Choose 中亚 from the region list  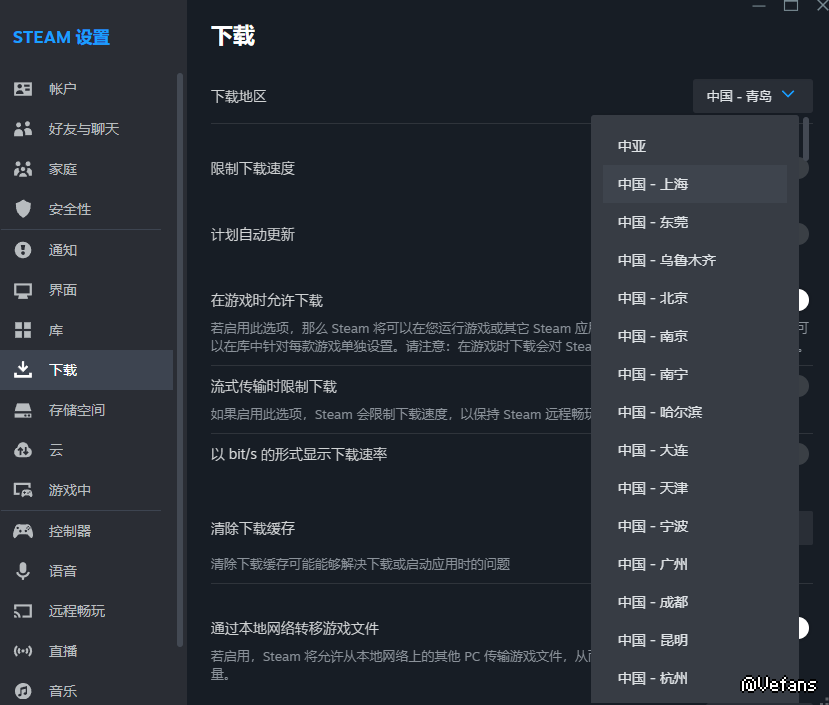pyautogui.click(x=695, y=146)
